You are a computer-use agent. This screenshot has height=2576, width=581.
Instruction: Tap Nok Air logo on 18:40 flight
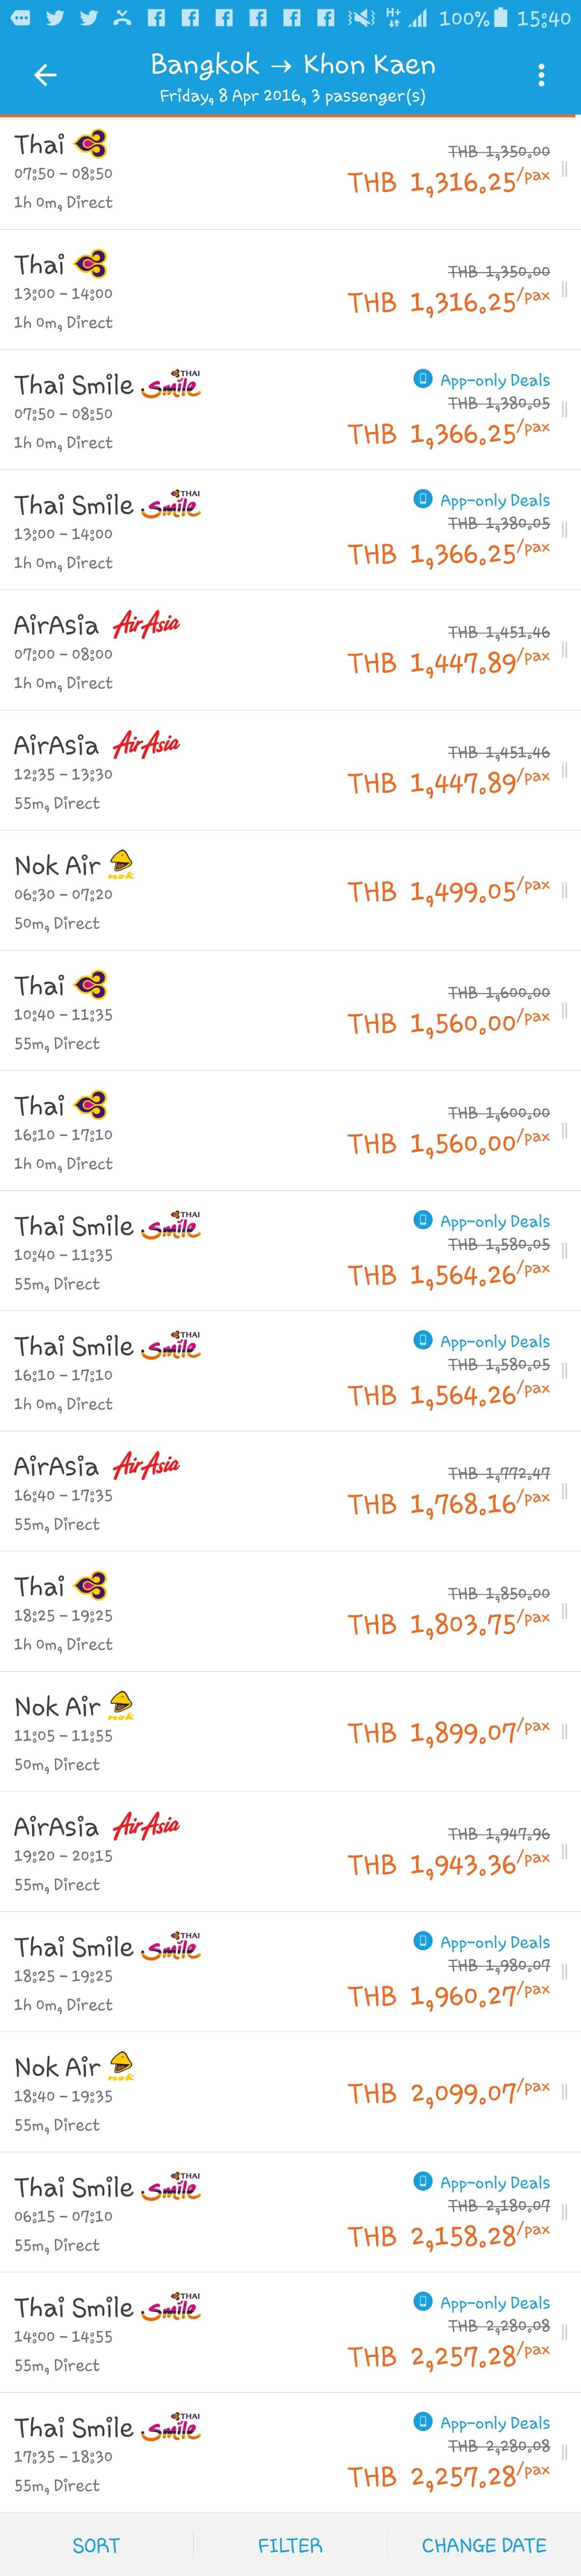coord(121,2066)
